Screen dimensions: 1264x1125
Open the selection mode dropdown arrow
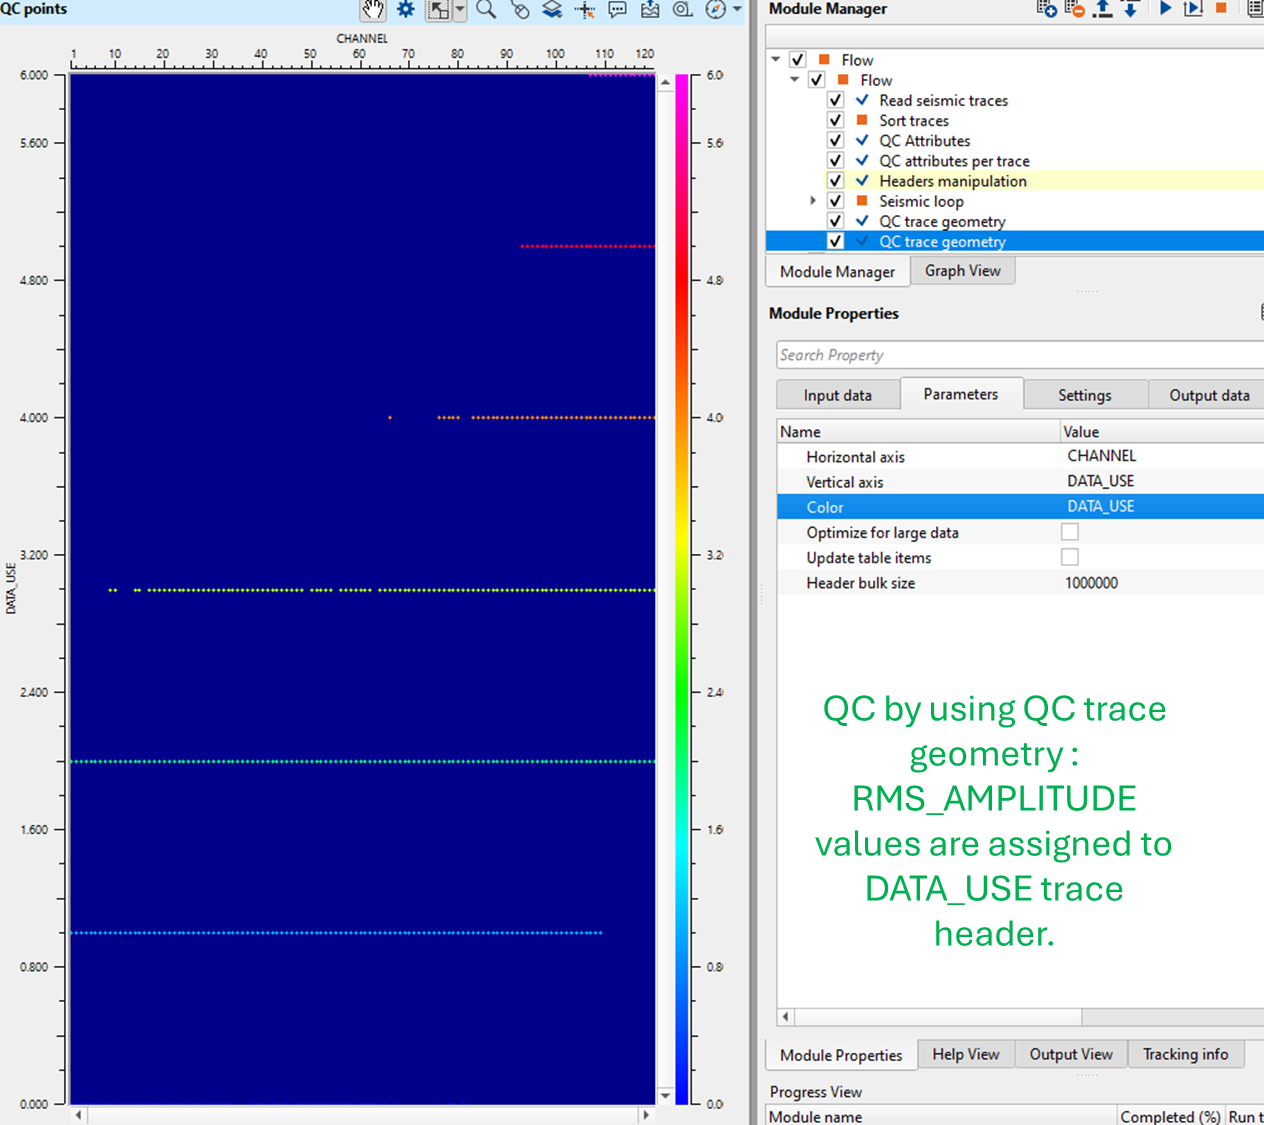point(460,10)
